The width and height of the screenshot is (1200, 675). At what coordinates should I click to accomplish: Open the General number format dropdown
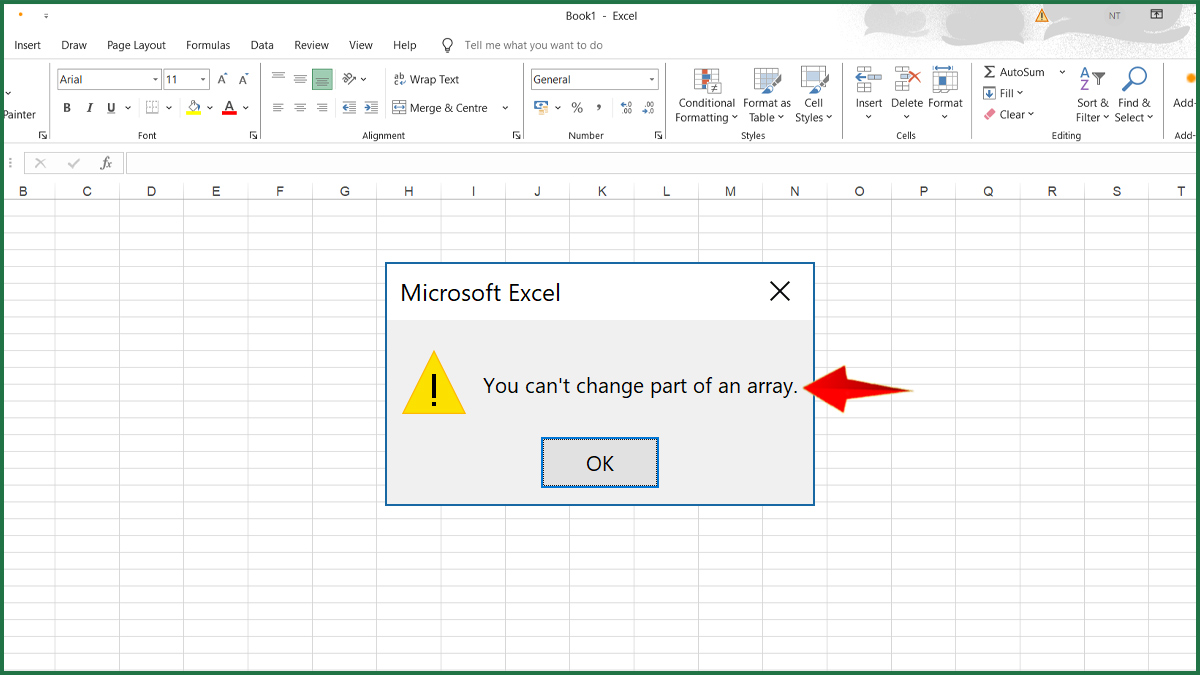click(652, 80)
